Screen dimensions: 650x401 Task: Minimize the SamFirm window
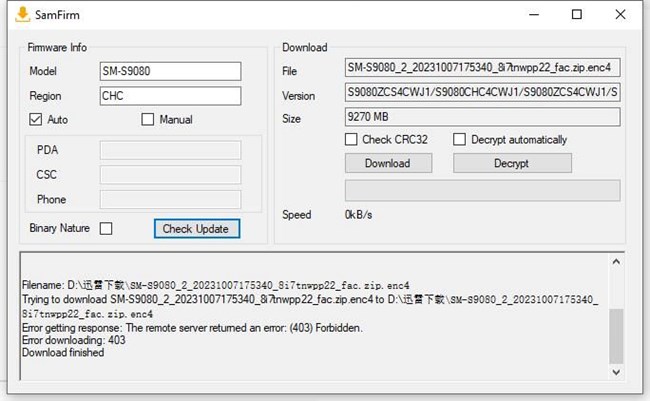pyautogui.click(x=531, y=15)
